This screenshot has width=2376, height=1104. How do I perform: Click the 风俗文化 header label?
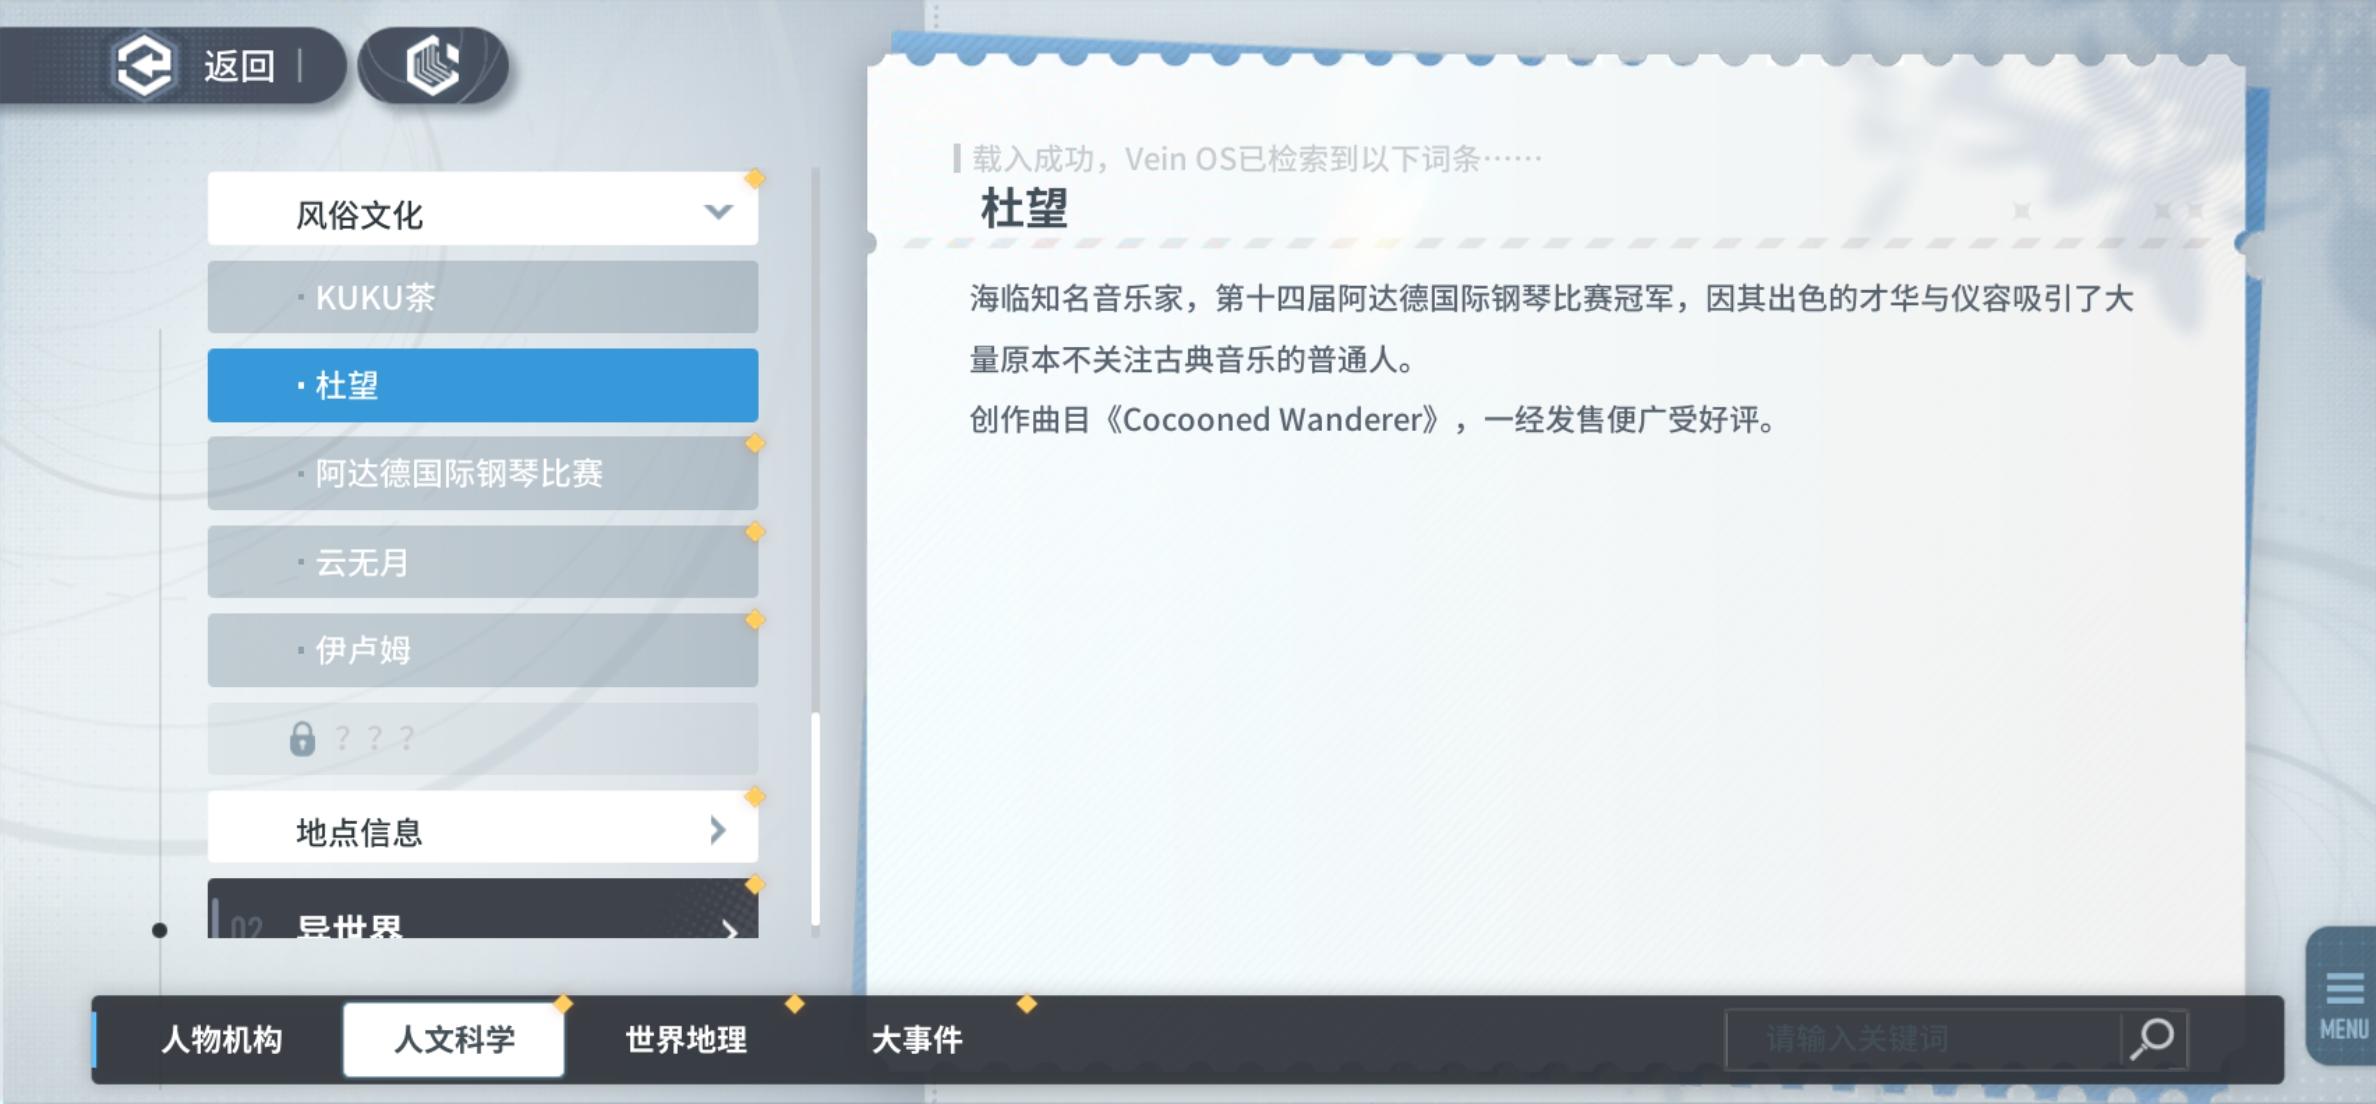(359, 215)
